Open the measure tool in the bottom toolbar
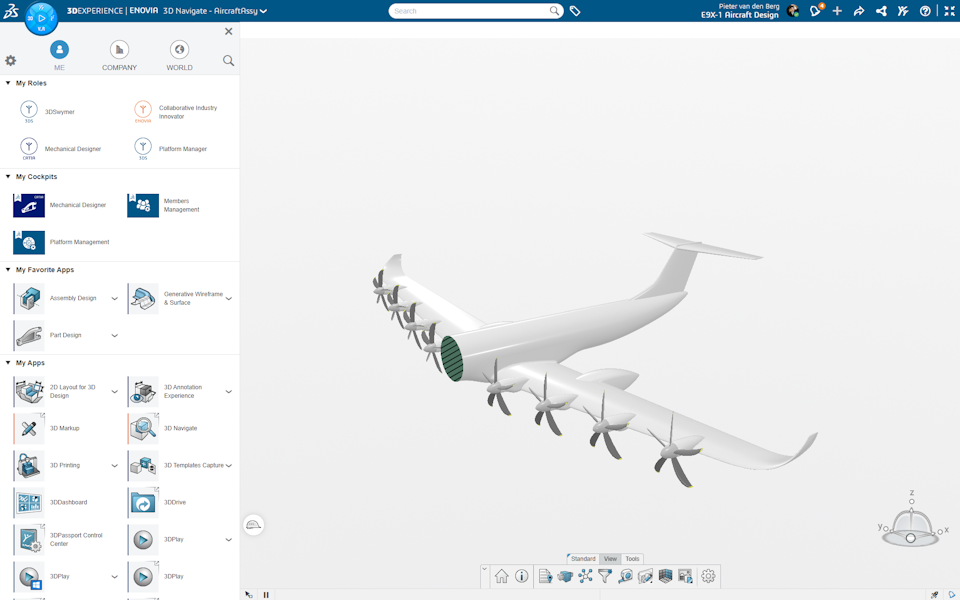 [x=627, y=576]
